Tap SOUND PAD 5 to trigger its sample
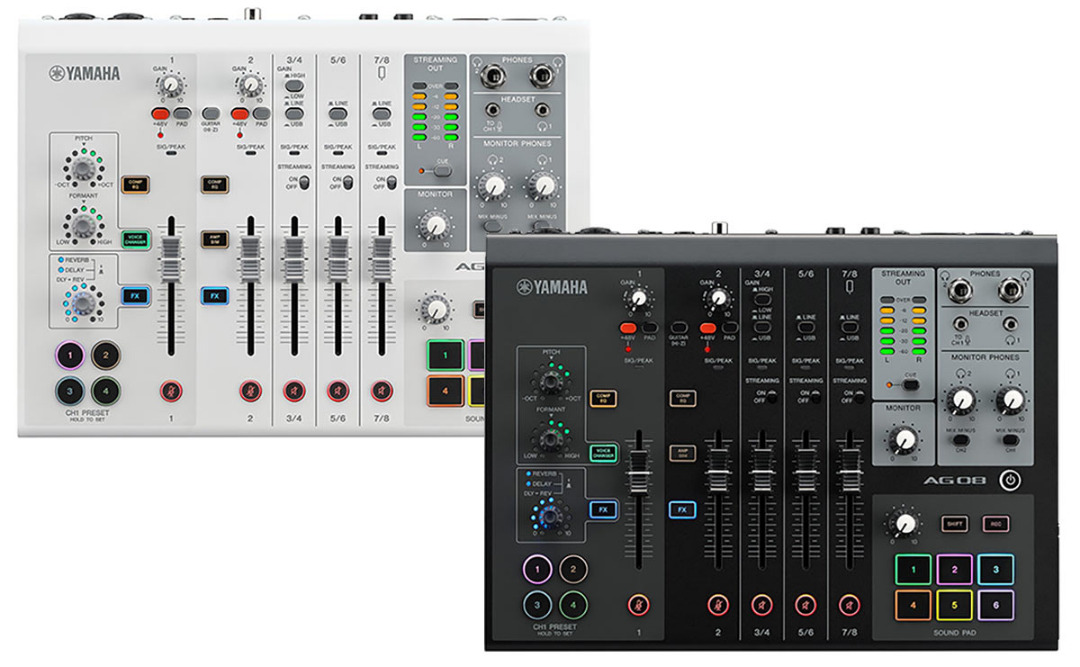Screen dimensions: 1080x667 [955, 603]
